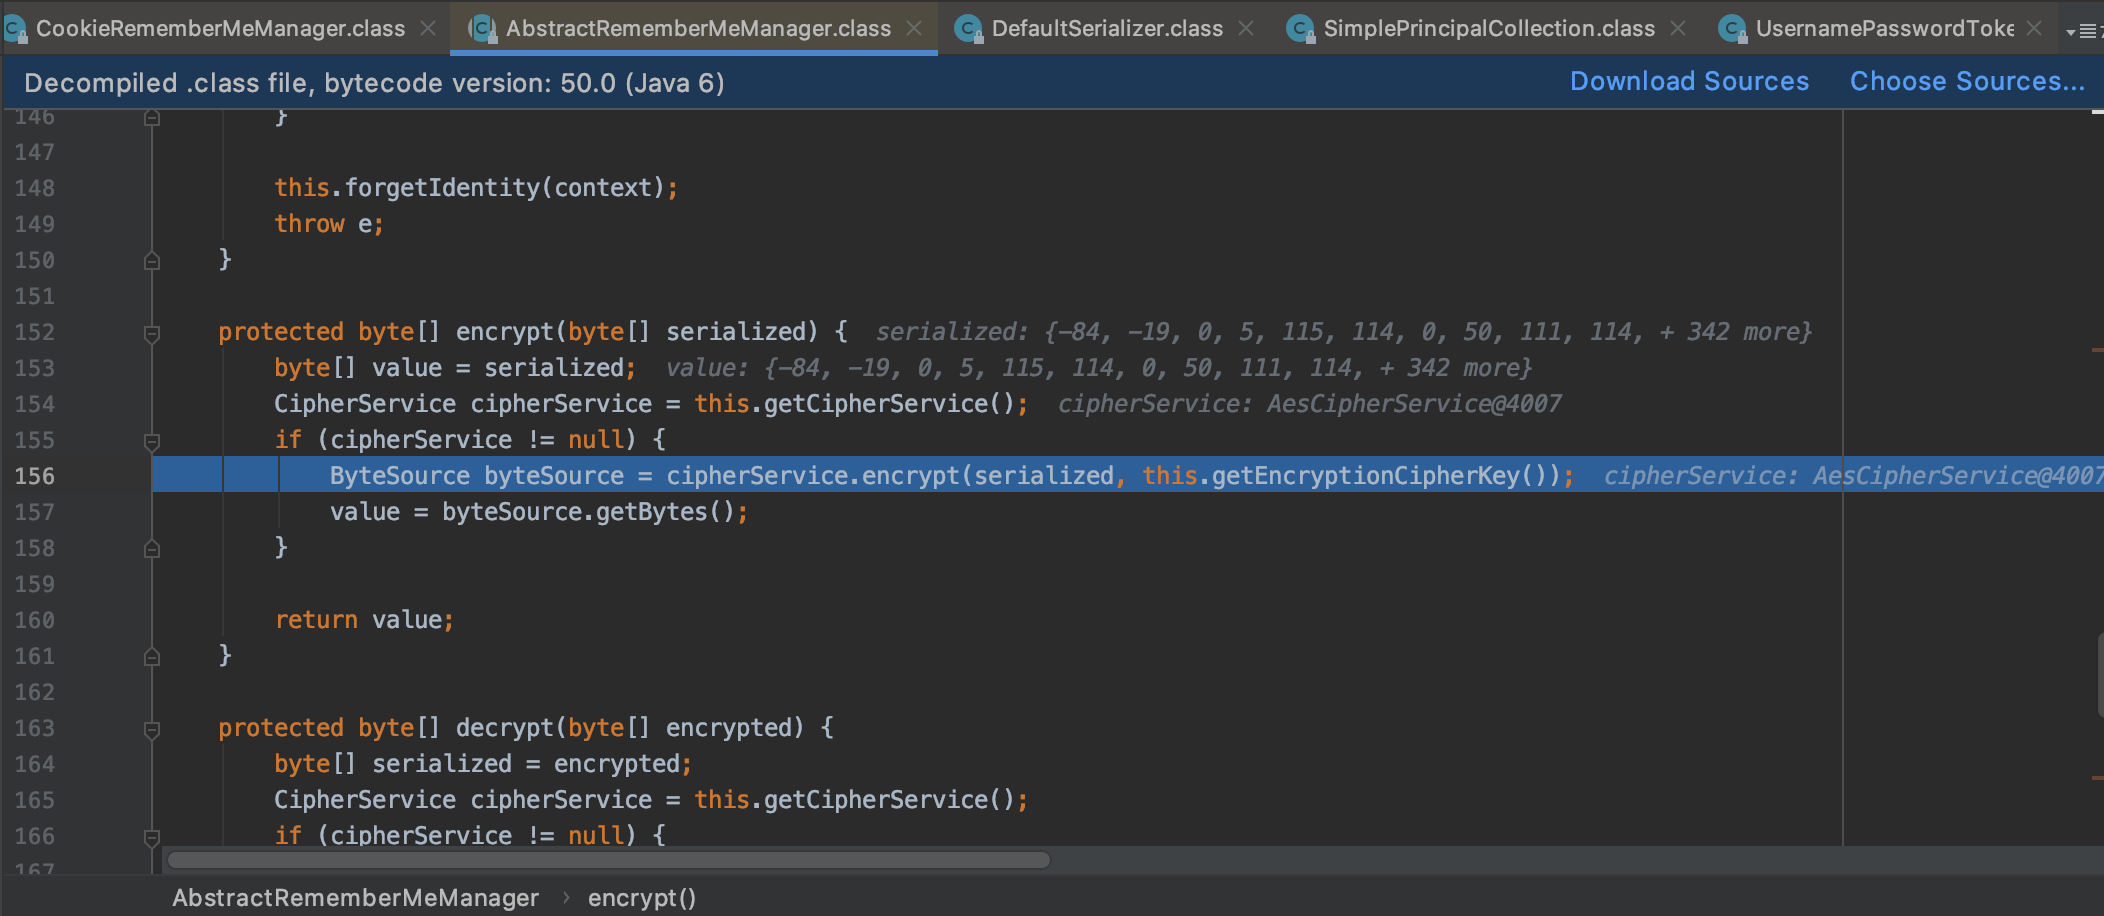Close the DefaultSerializer.class tab

click(1246, 28)
